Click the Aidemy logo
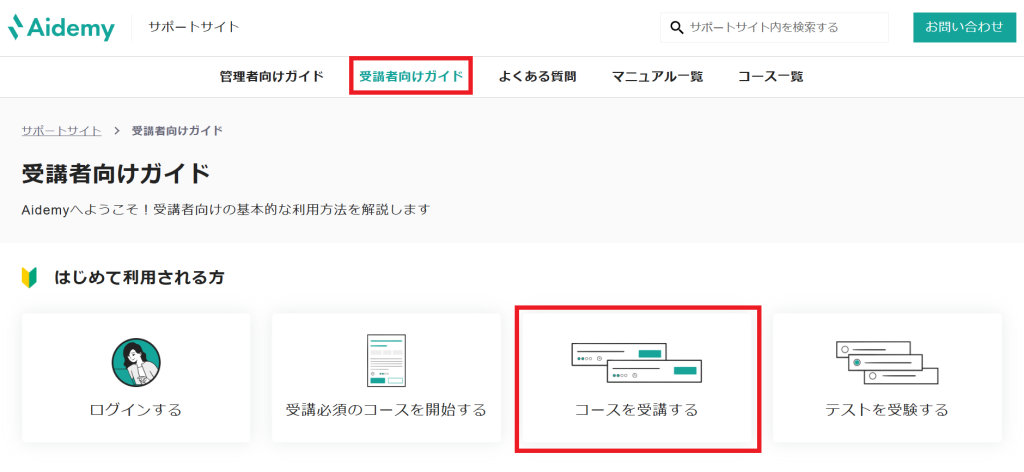This screenshot has height=472, width=1024. pos(62,27)
